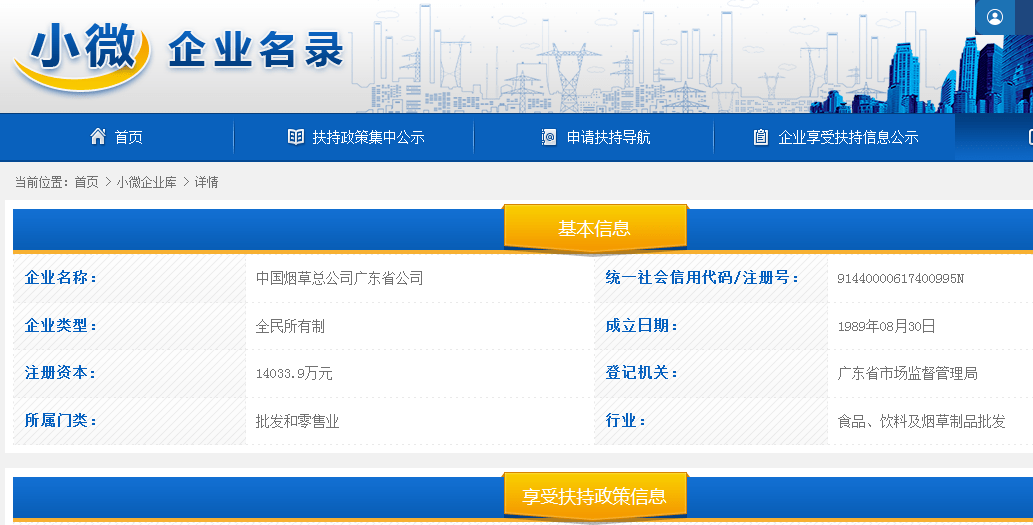Image resolution: width=1033 pixels, height=525 pixels.
Task: Click 详情 in the breadcrumb
Action: [206, 182]
